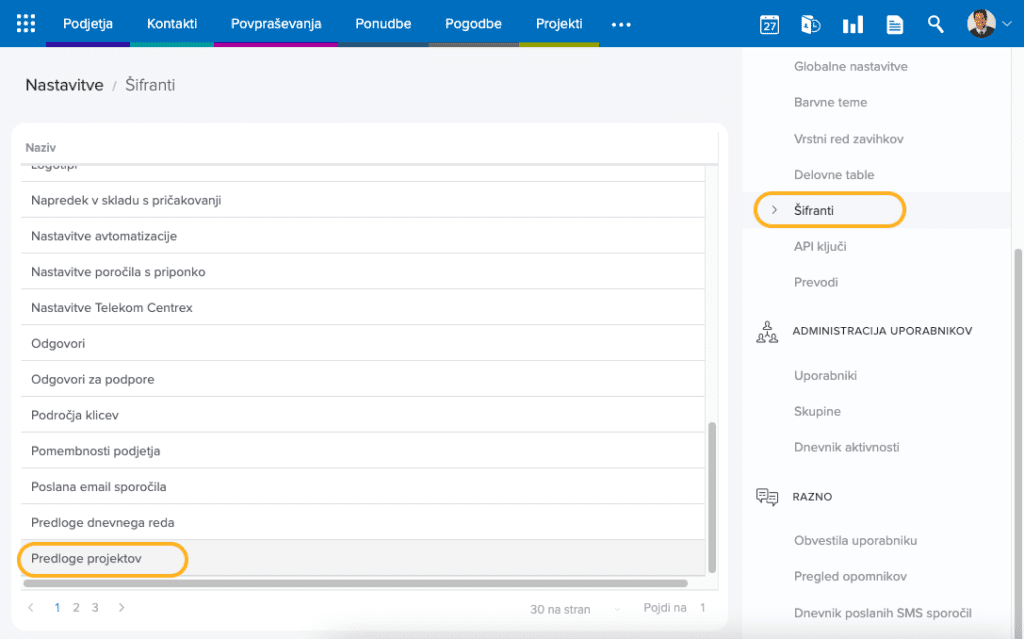The width and height of the screenshot is (1024, 639).
Task: Click the user profile avatar
Action: [981, 24]
